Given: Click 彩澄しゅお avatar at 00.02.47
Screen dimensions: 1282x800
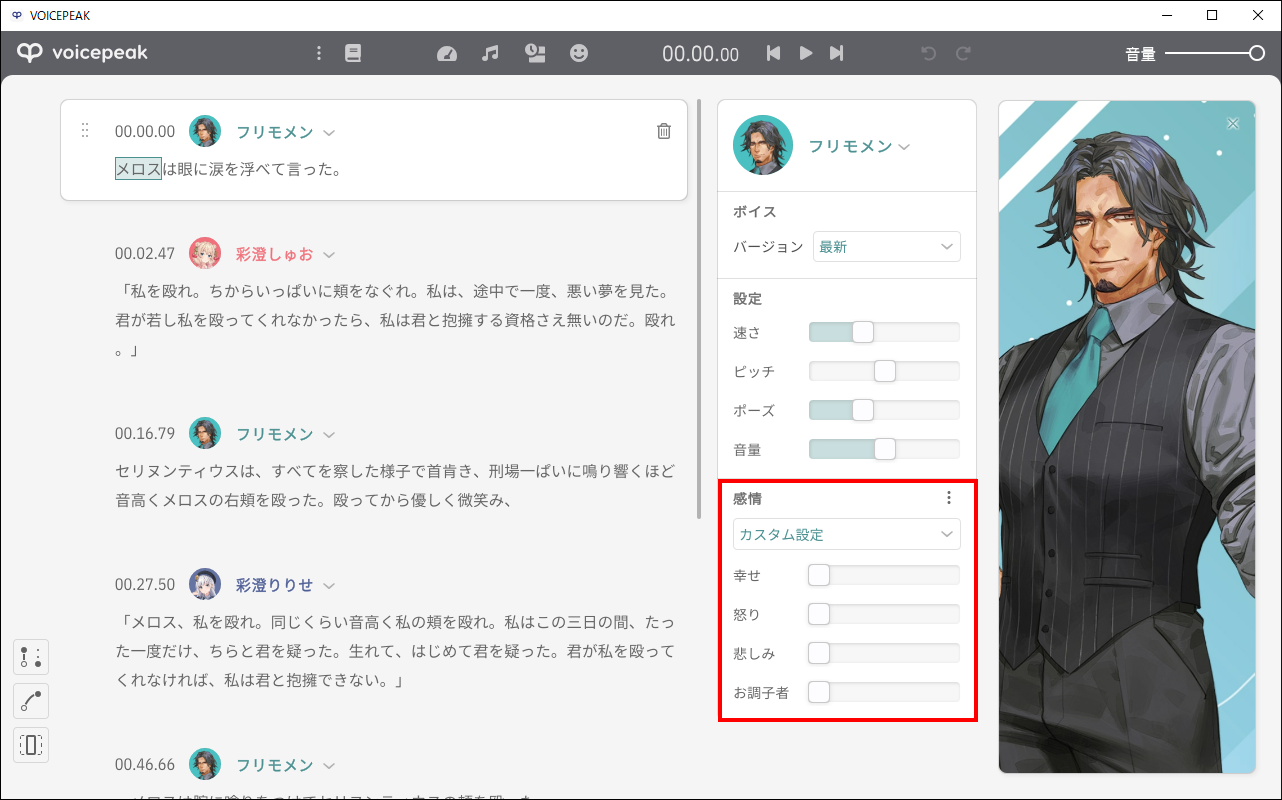Looking at the screenshot, I should click(x=205, y=253).
